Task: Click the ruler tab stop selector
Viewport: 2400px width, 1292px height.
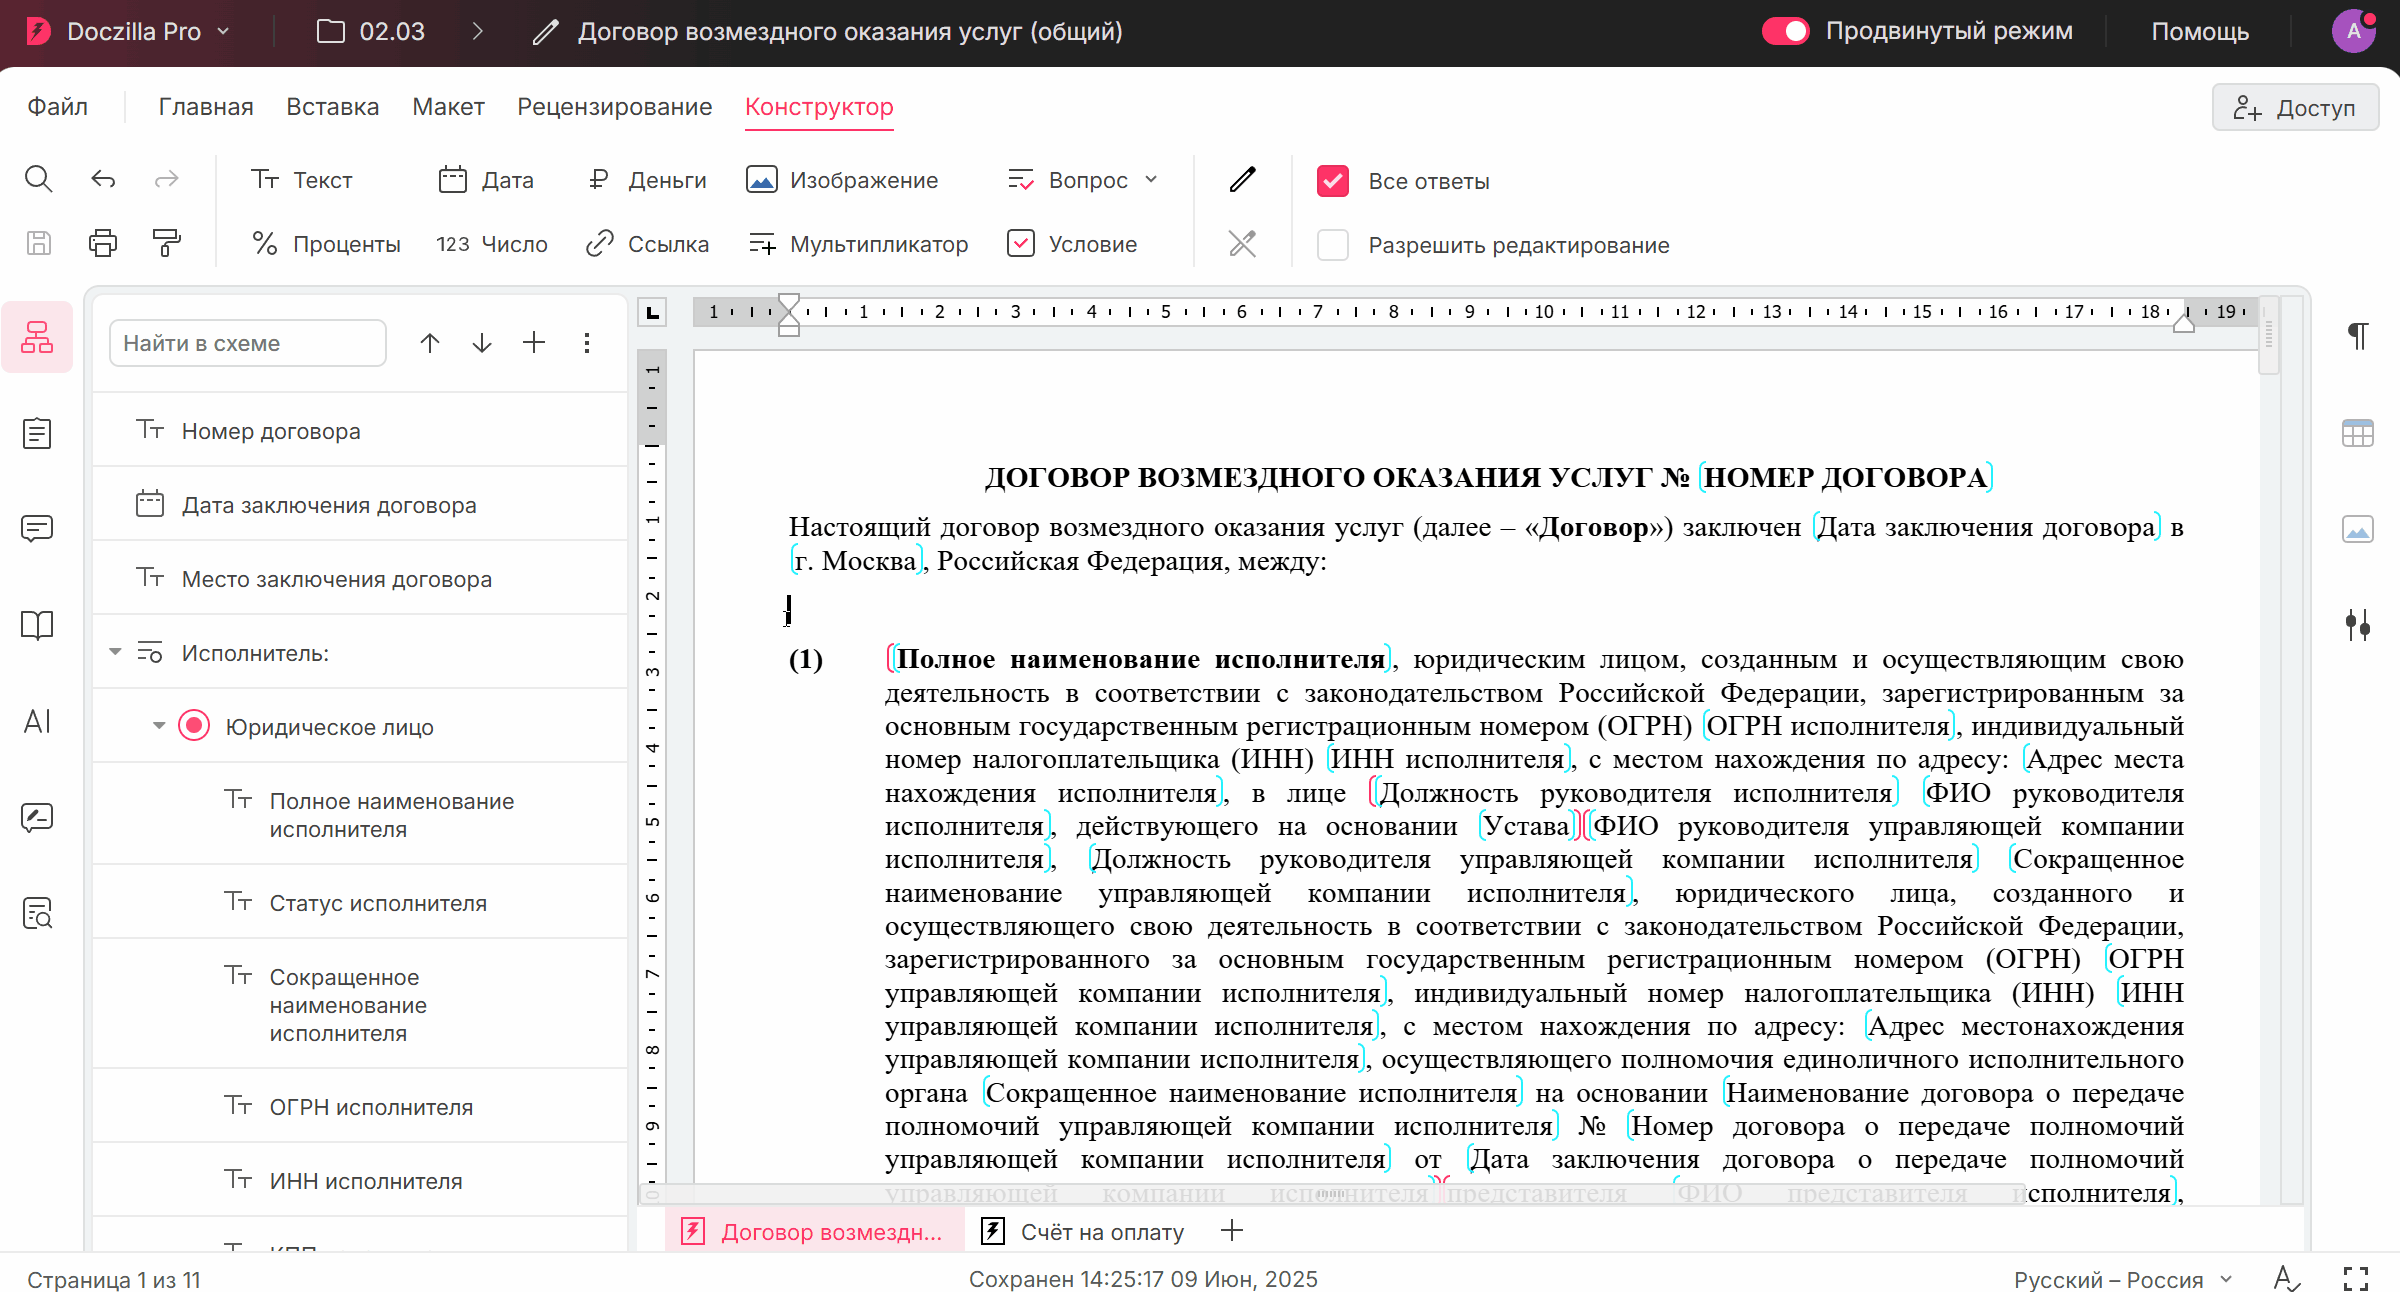Action: click(x=653, y=312)
